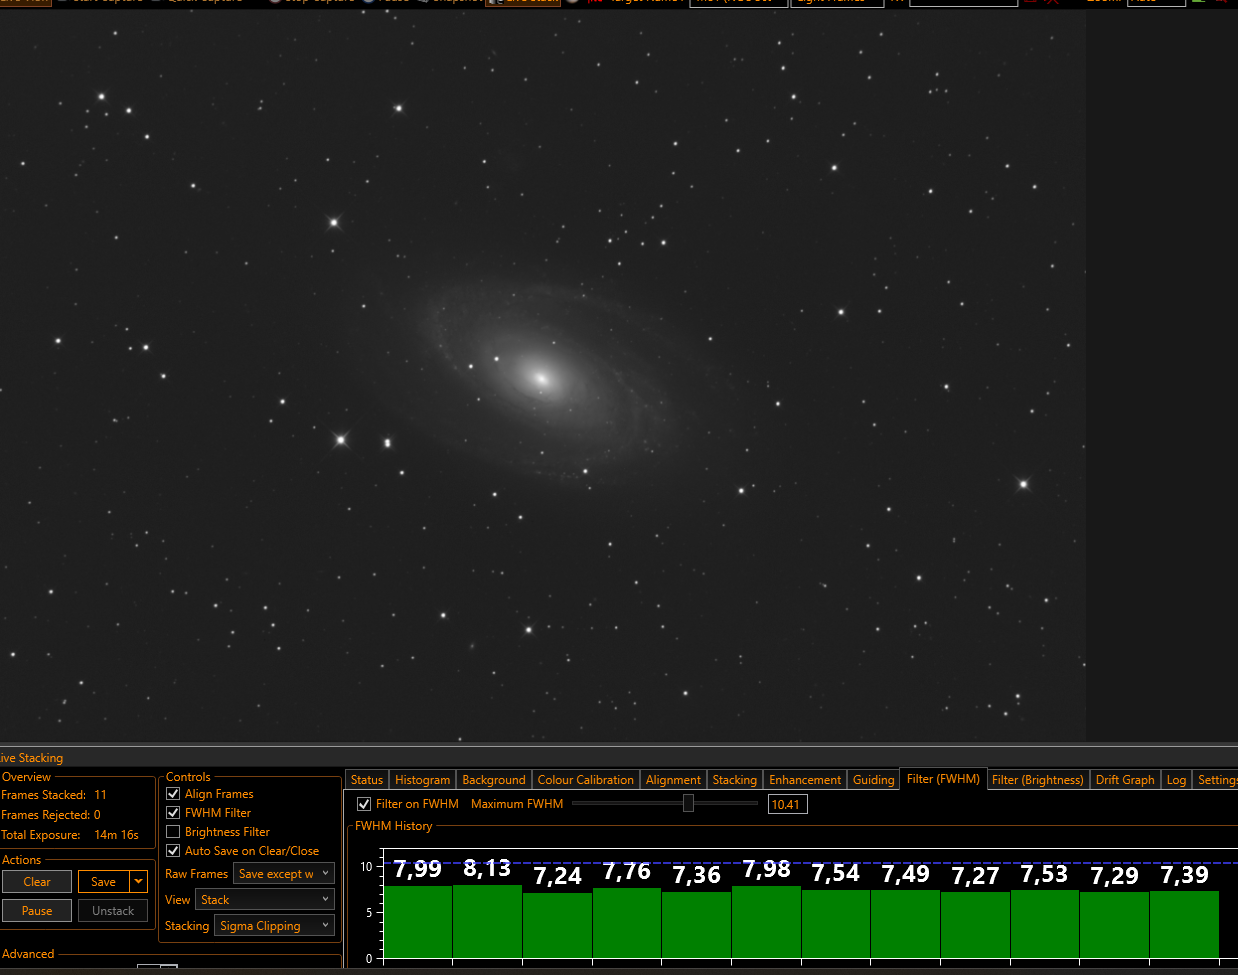Viewport: 1238px width, 975px height.
Task: Click the Total Exposure value 14m 16s
Action: coord(116,835)
